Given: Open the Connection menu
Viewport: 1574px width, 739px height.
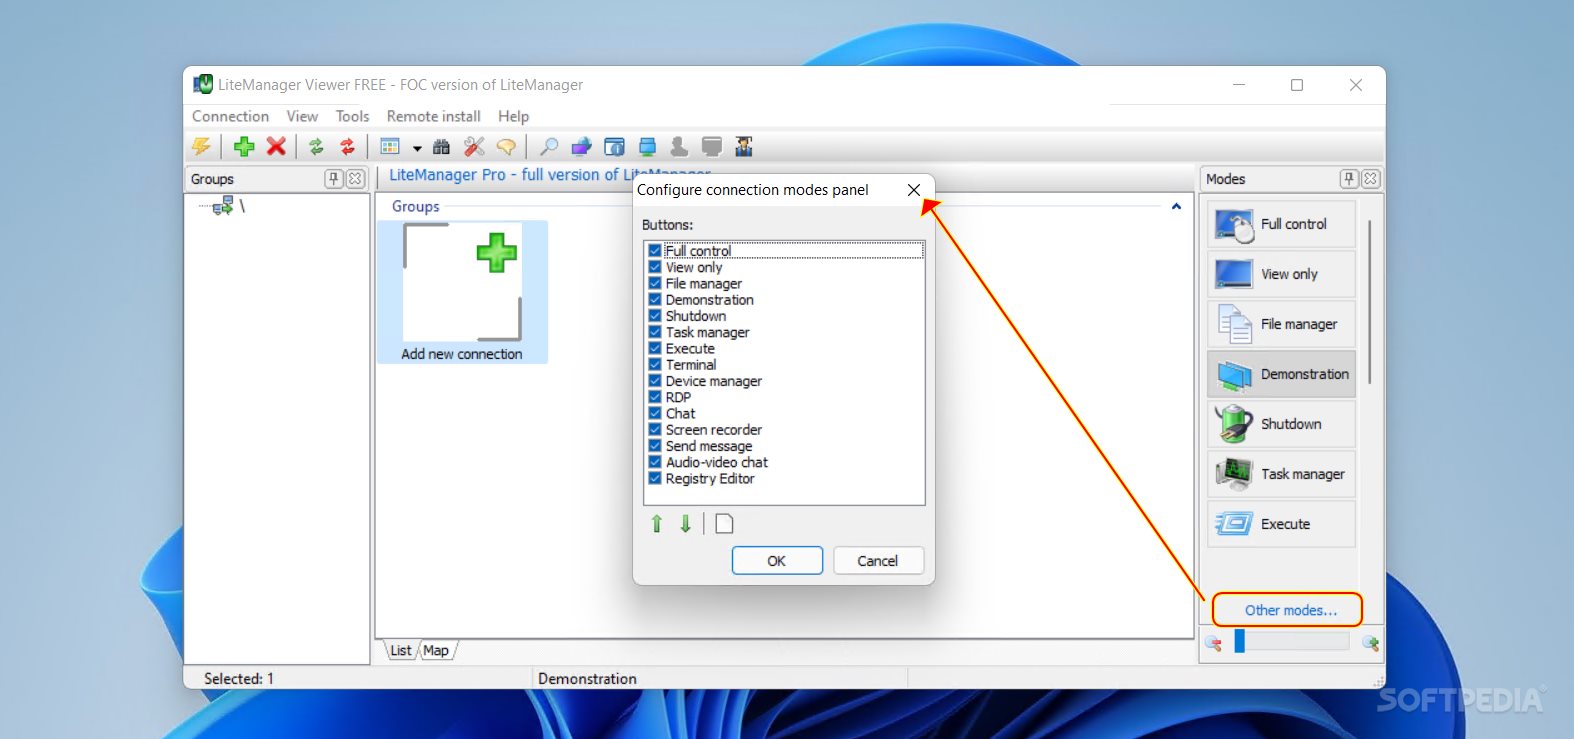Looking at the screenshot, I should click(x=230, y=116).
